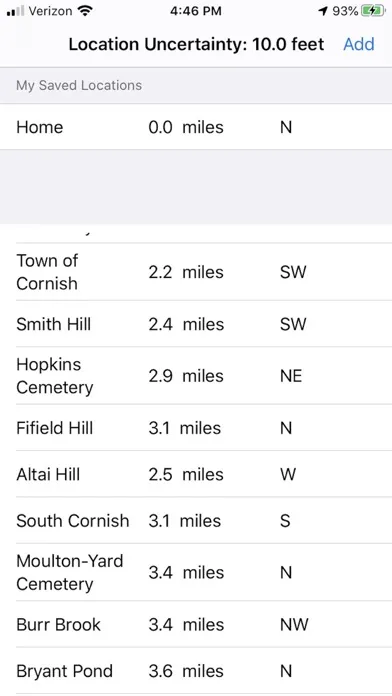Select the Town of Cornish row
Screen dimensions: 392x696
(196, 272)
